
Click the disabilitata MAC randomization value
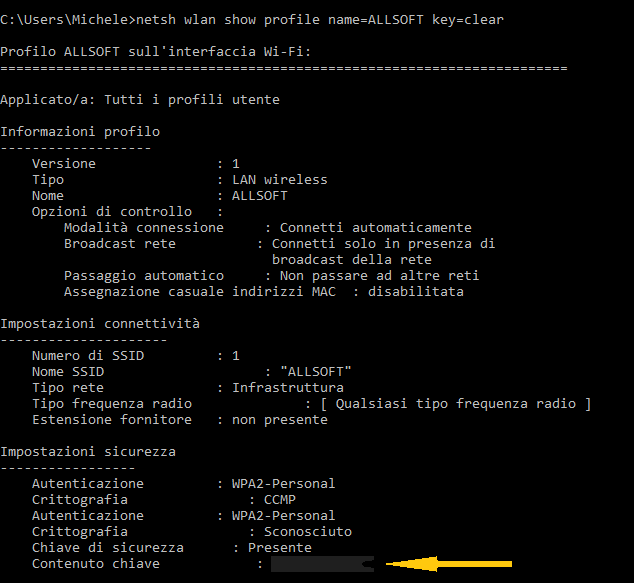coord(416,292)
